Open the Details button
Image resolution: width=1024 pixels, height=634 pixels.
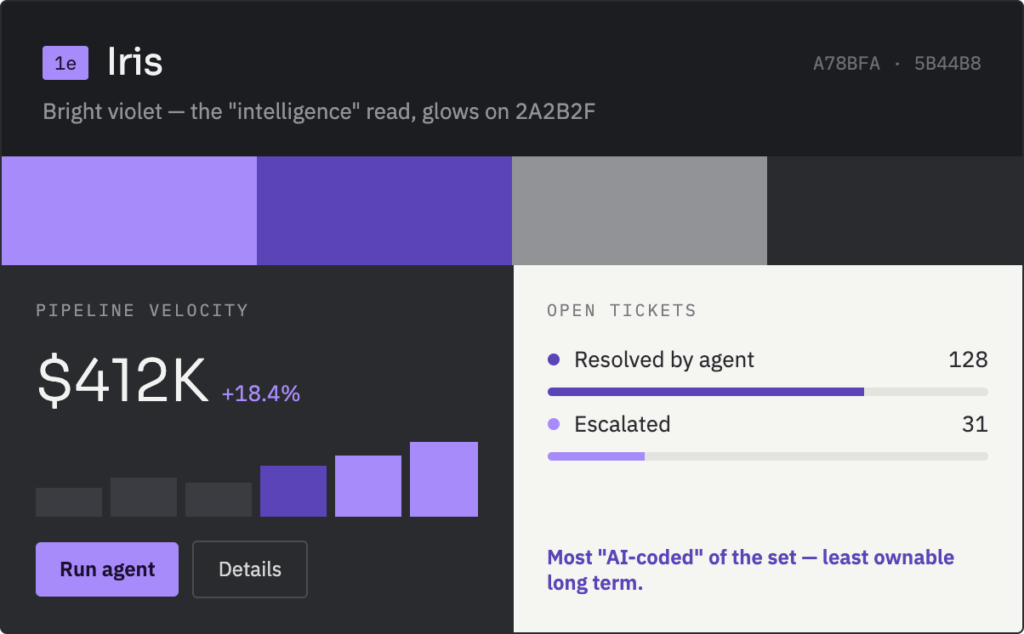(250, 569)
